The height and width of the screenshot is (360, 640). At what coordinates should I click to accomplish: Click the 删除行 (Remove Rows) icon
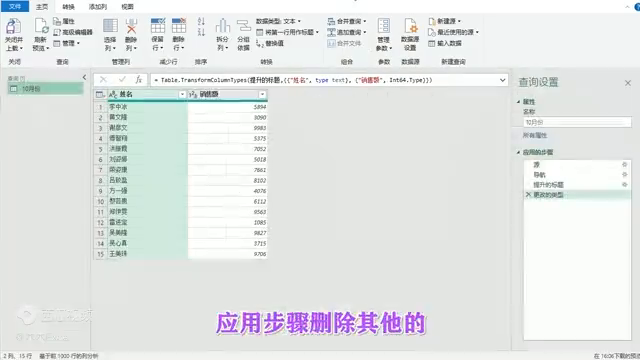tap(179, 26)
